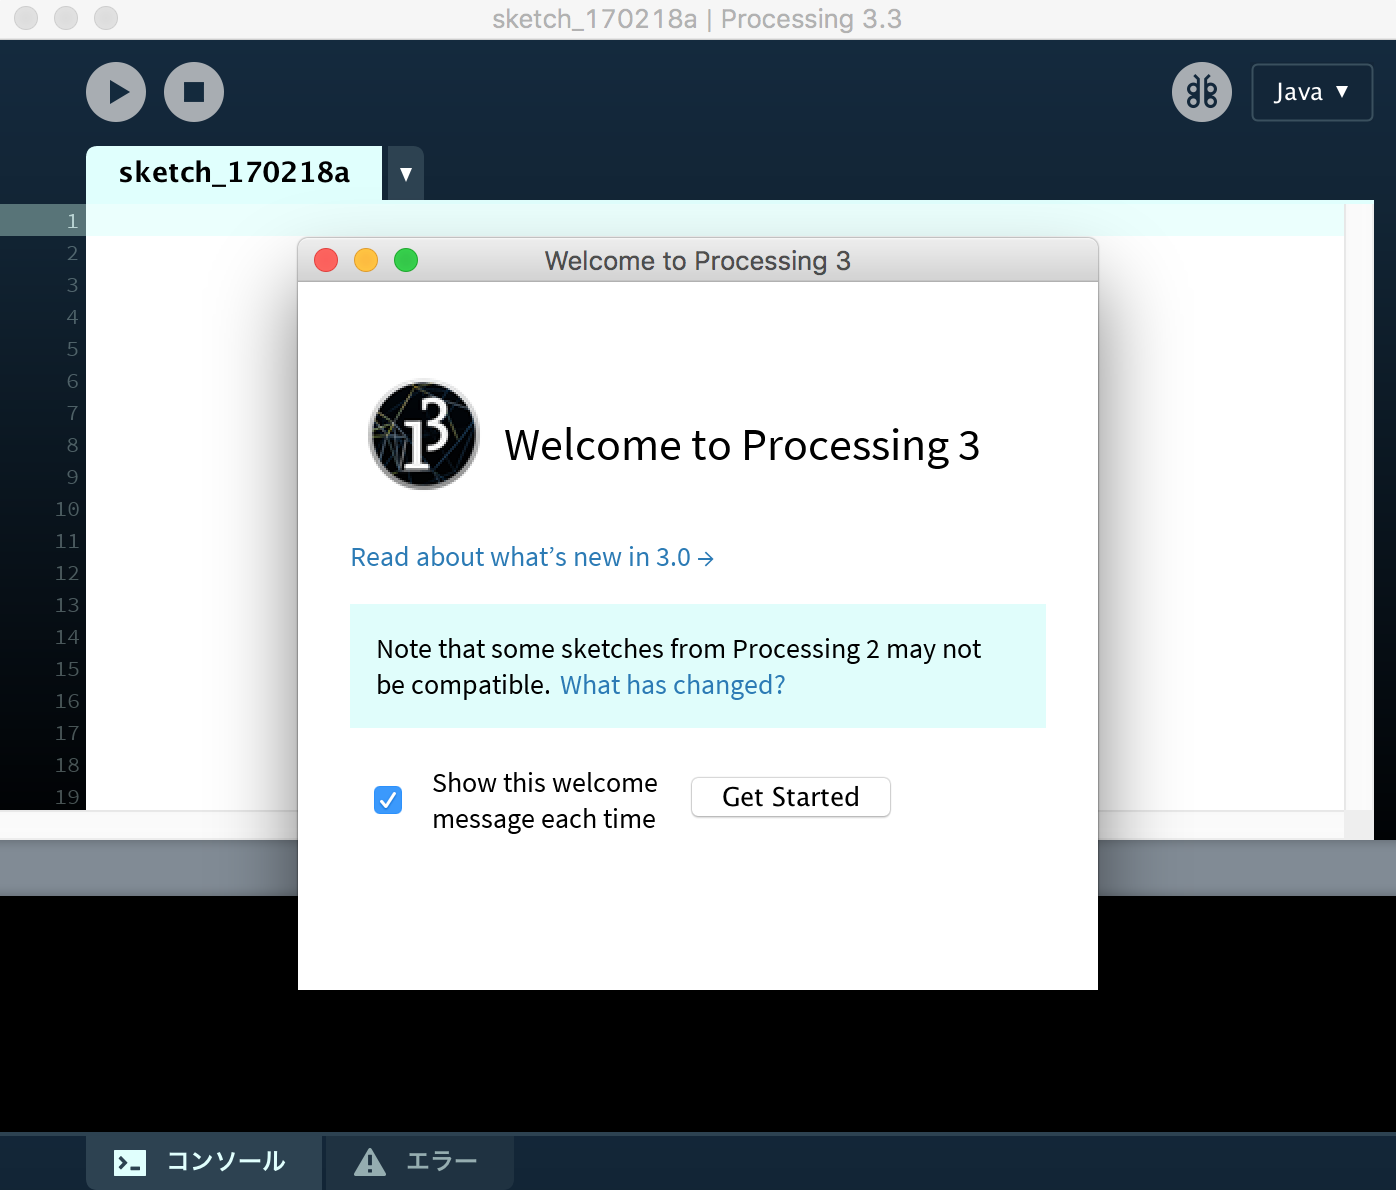Click line number 10 in the editor gutter
Screen dimensions: 1396x1190
point(67,509)
